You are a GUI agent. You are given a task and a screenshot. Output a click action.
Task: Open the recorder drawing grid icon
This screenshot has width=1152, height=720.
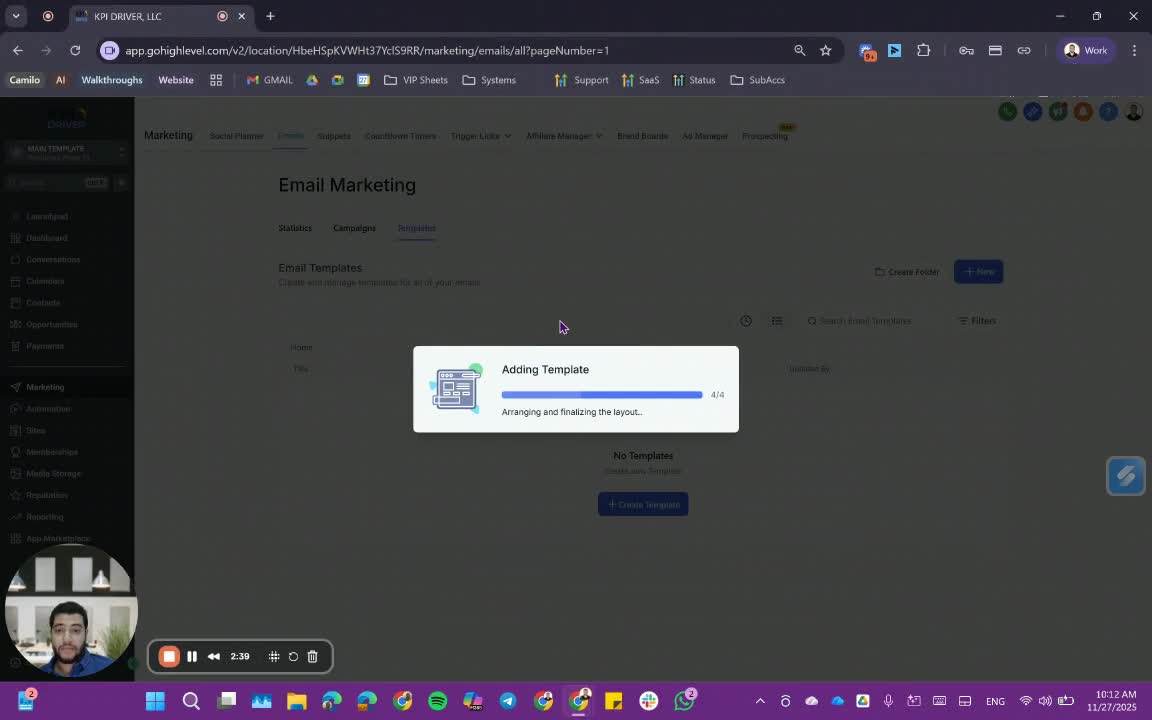(274, 657)
